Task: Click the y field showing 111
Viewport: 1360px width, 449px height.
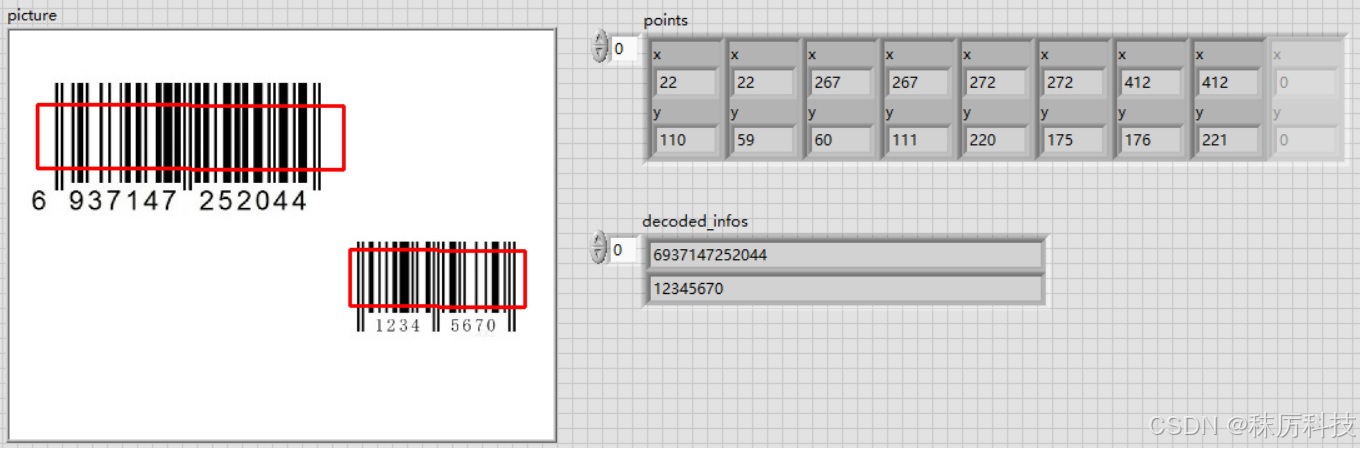Action: pos(919,140)
